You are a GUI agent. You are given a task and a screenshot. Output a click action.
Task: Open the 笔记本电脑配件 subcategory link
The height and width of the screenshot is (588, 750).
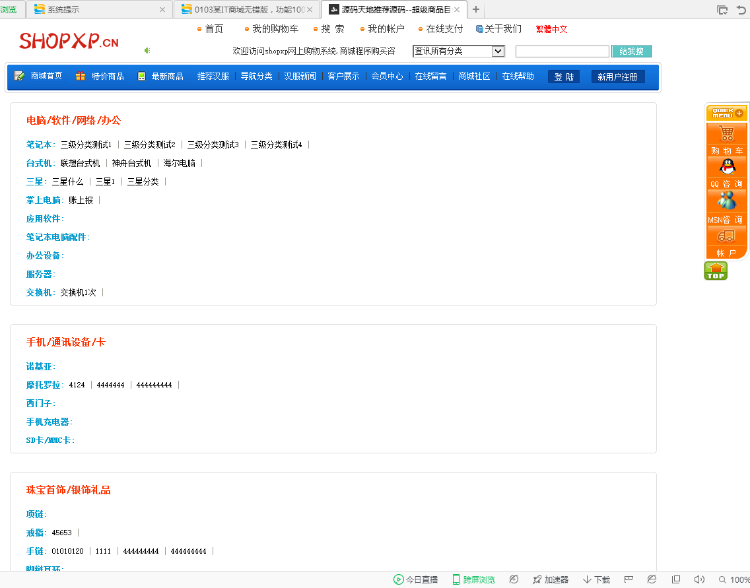click(x=56, y=237)
